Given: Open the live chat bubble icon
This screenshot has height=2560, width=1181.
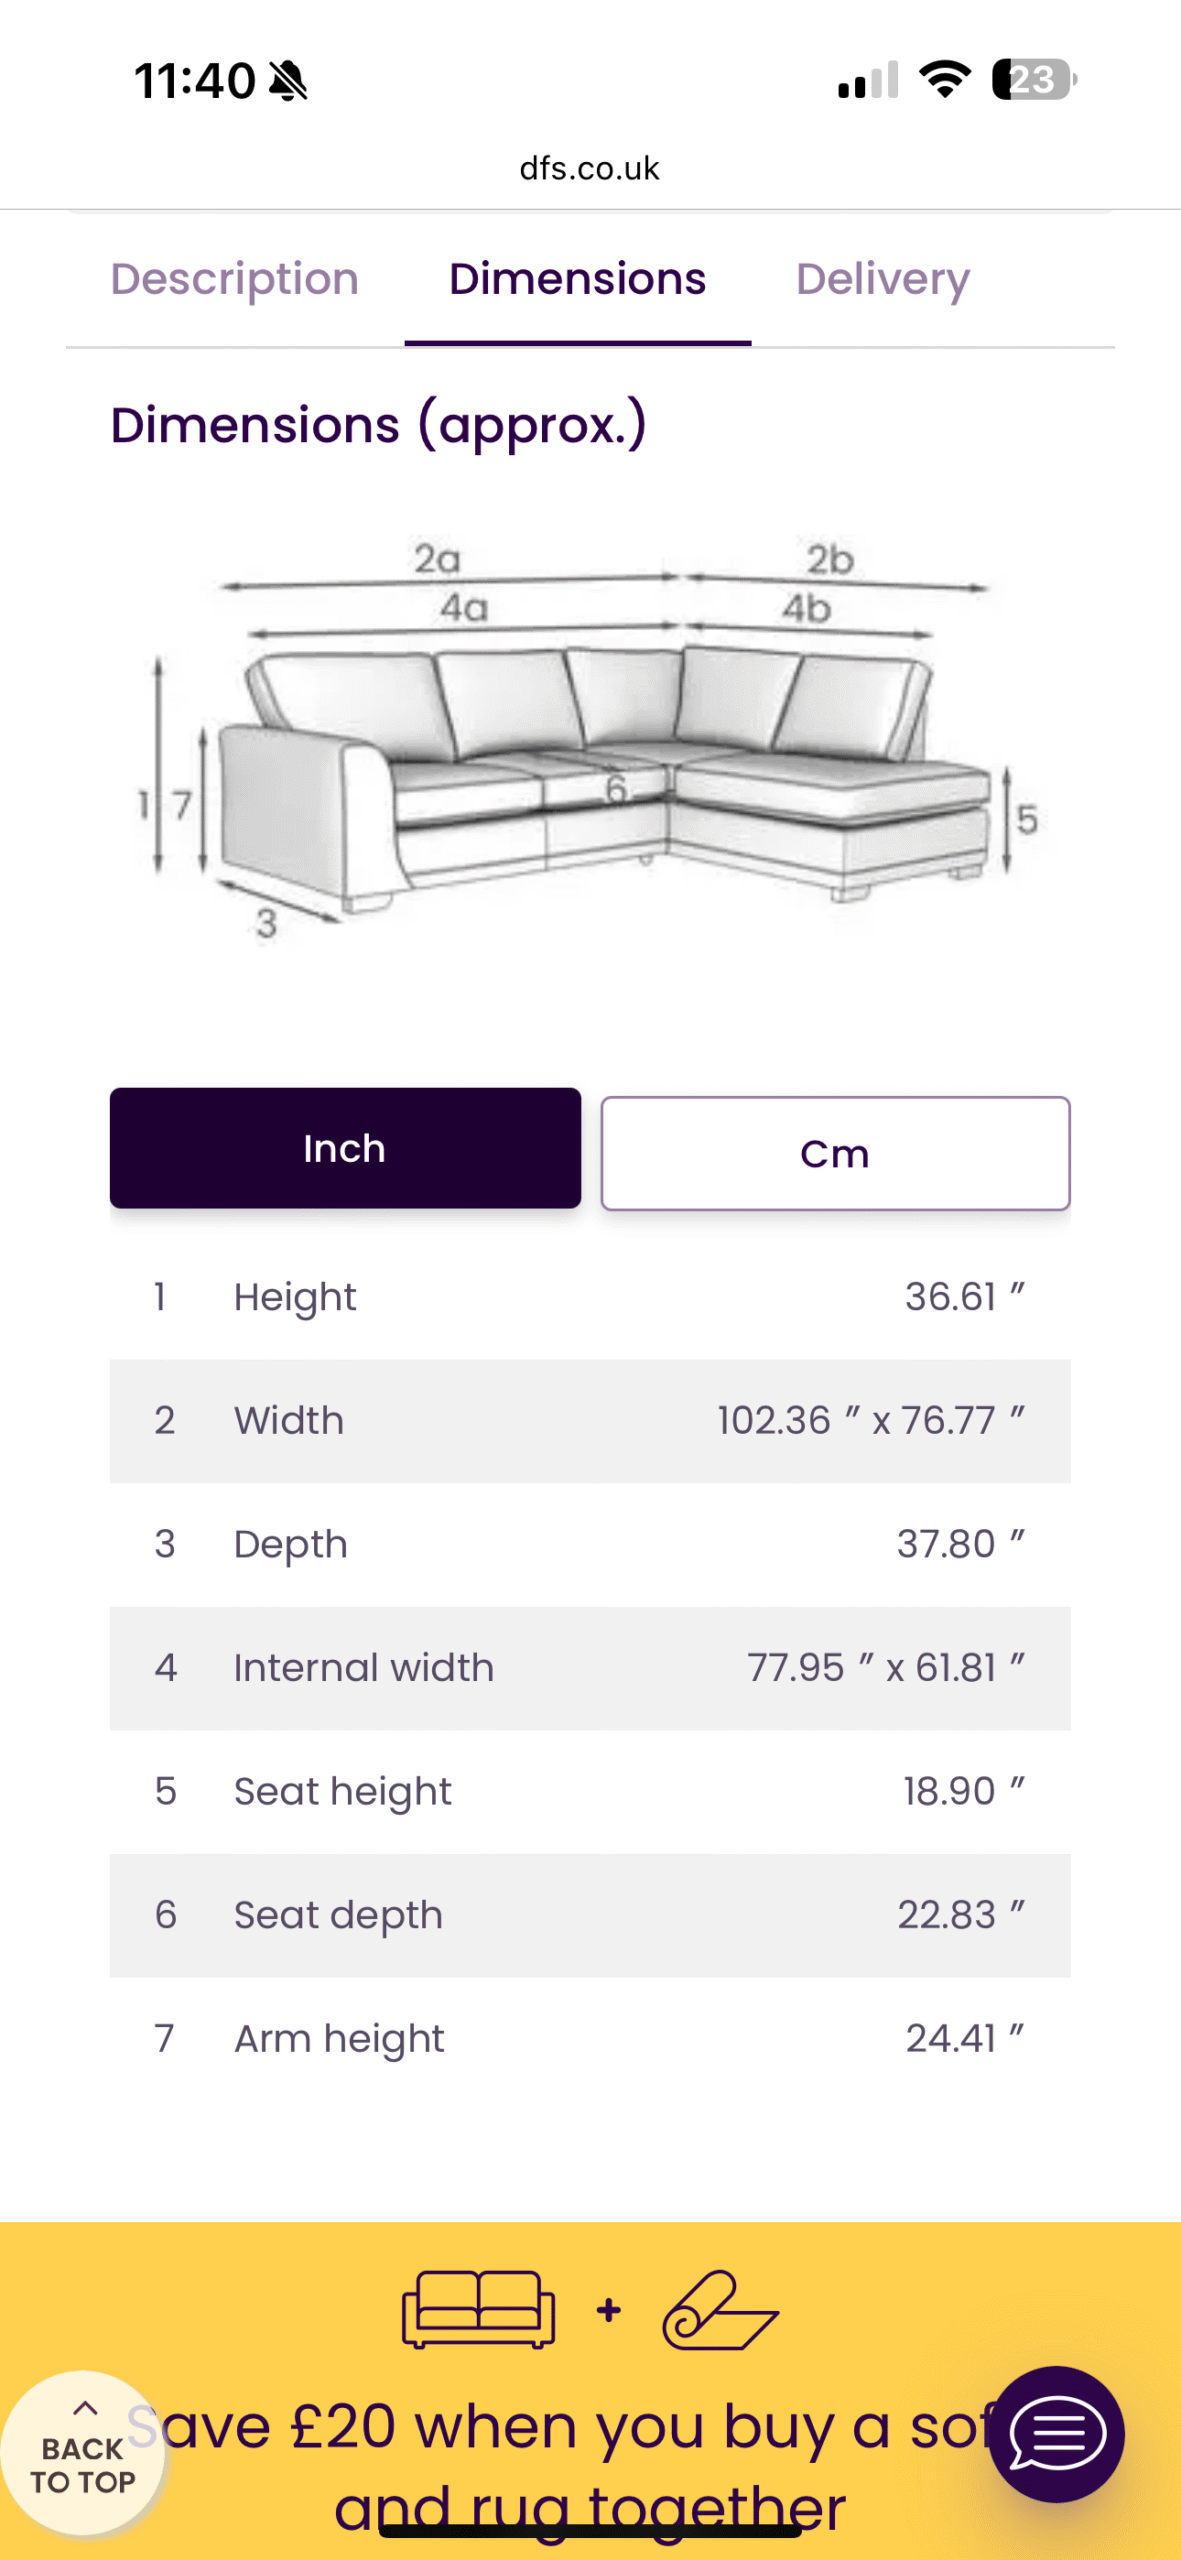Looking at the screenshot, I should 1056,2434.
